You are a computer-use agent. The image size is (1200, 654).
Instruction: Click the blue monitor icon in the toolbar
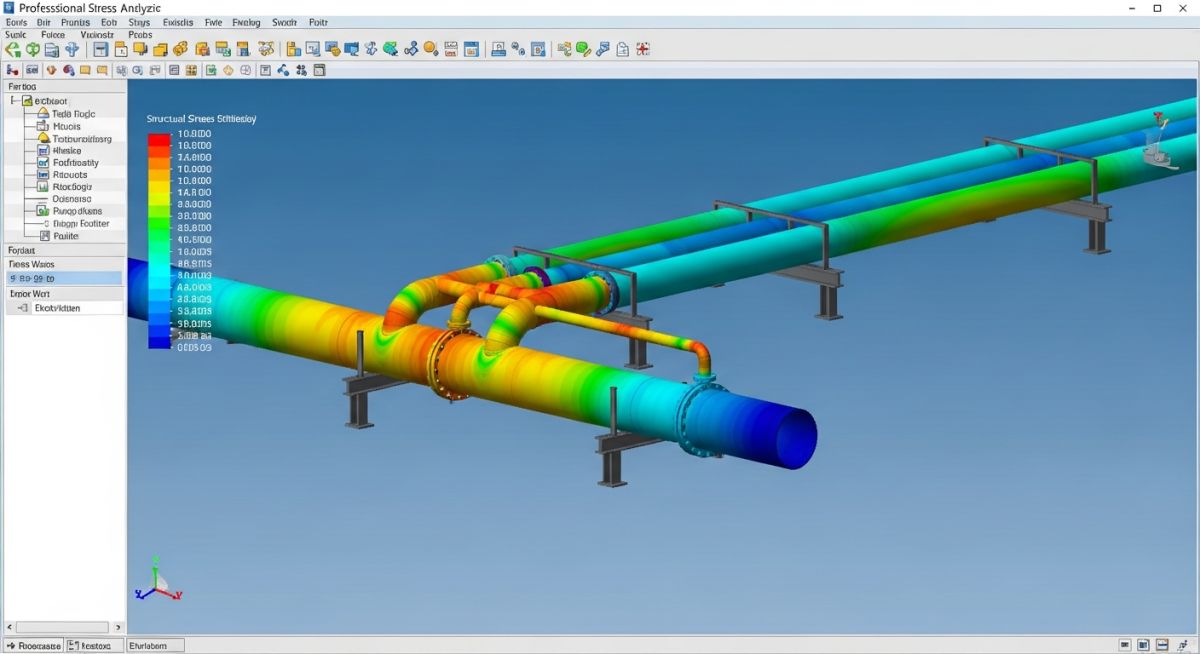pyautogui.click(x=352, y=49)
